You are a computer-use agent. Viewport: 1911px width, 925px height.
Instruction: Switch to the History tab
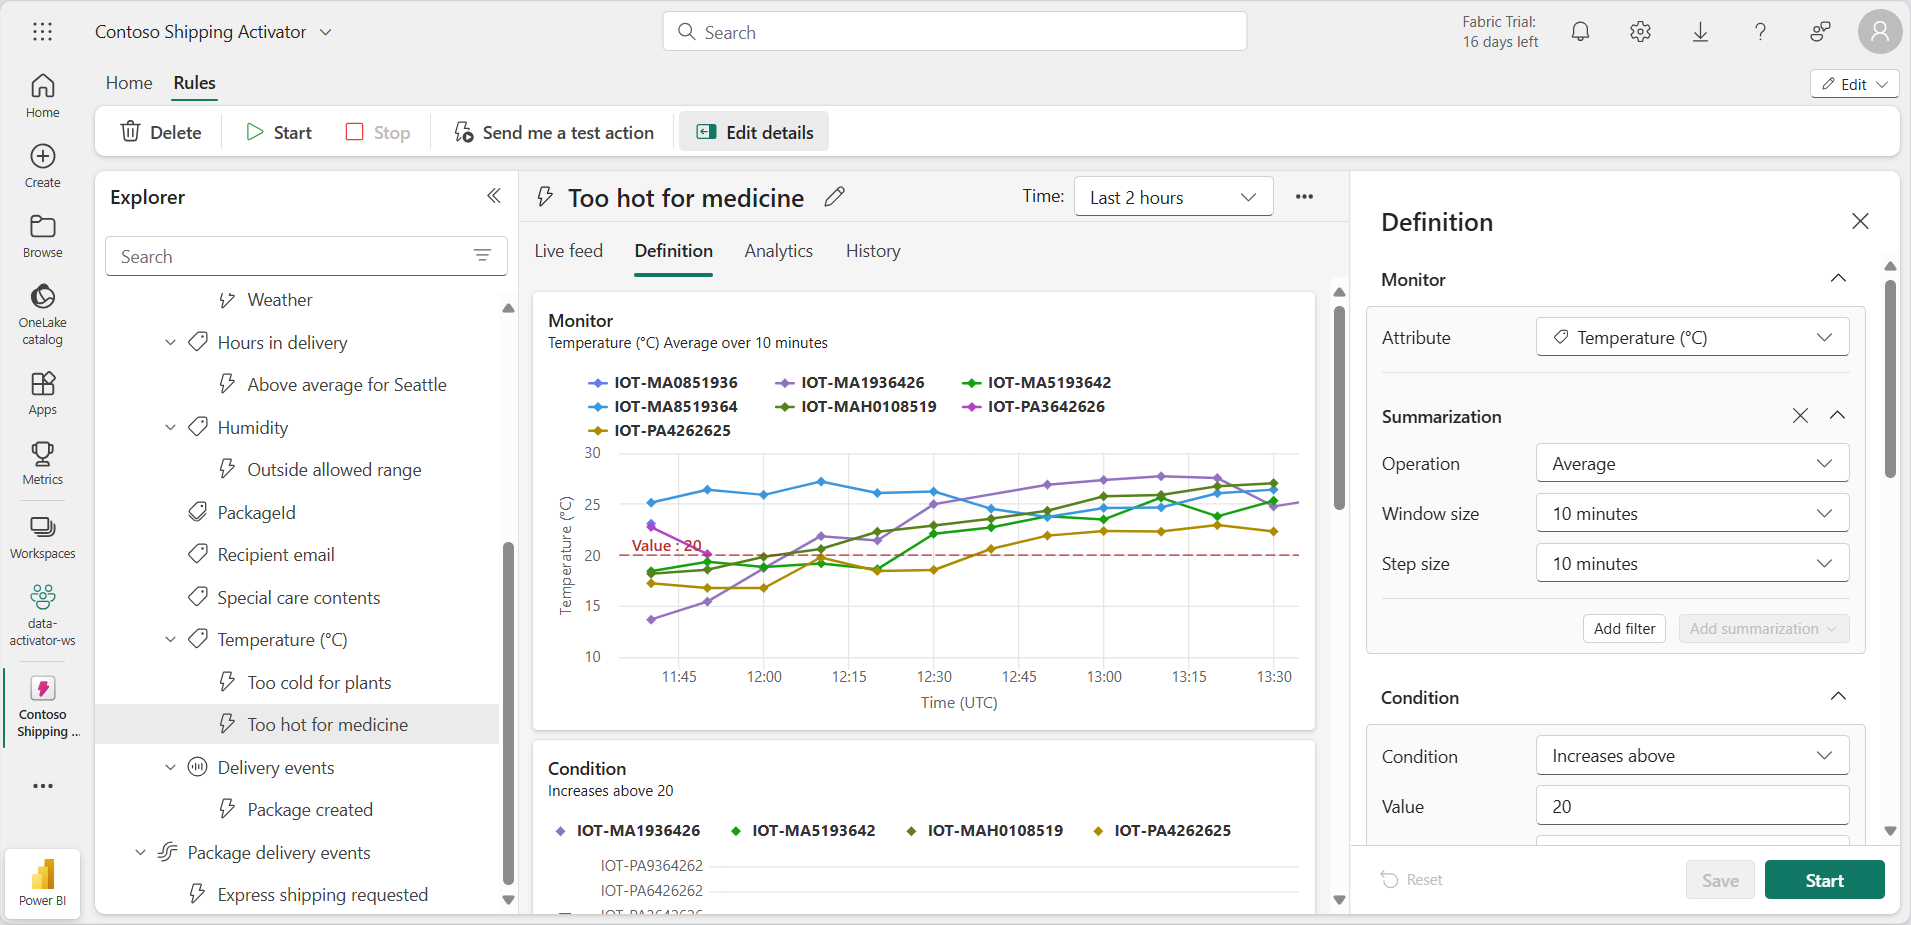pyautogui.click(x=873, y=251)
